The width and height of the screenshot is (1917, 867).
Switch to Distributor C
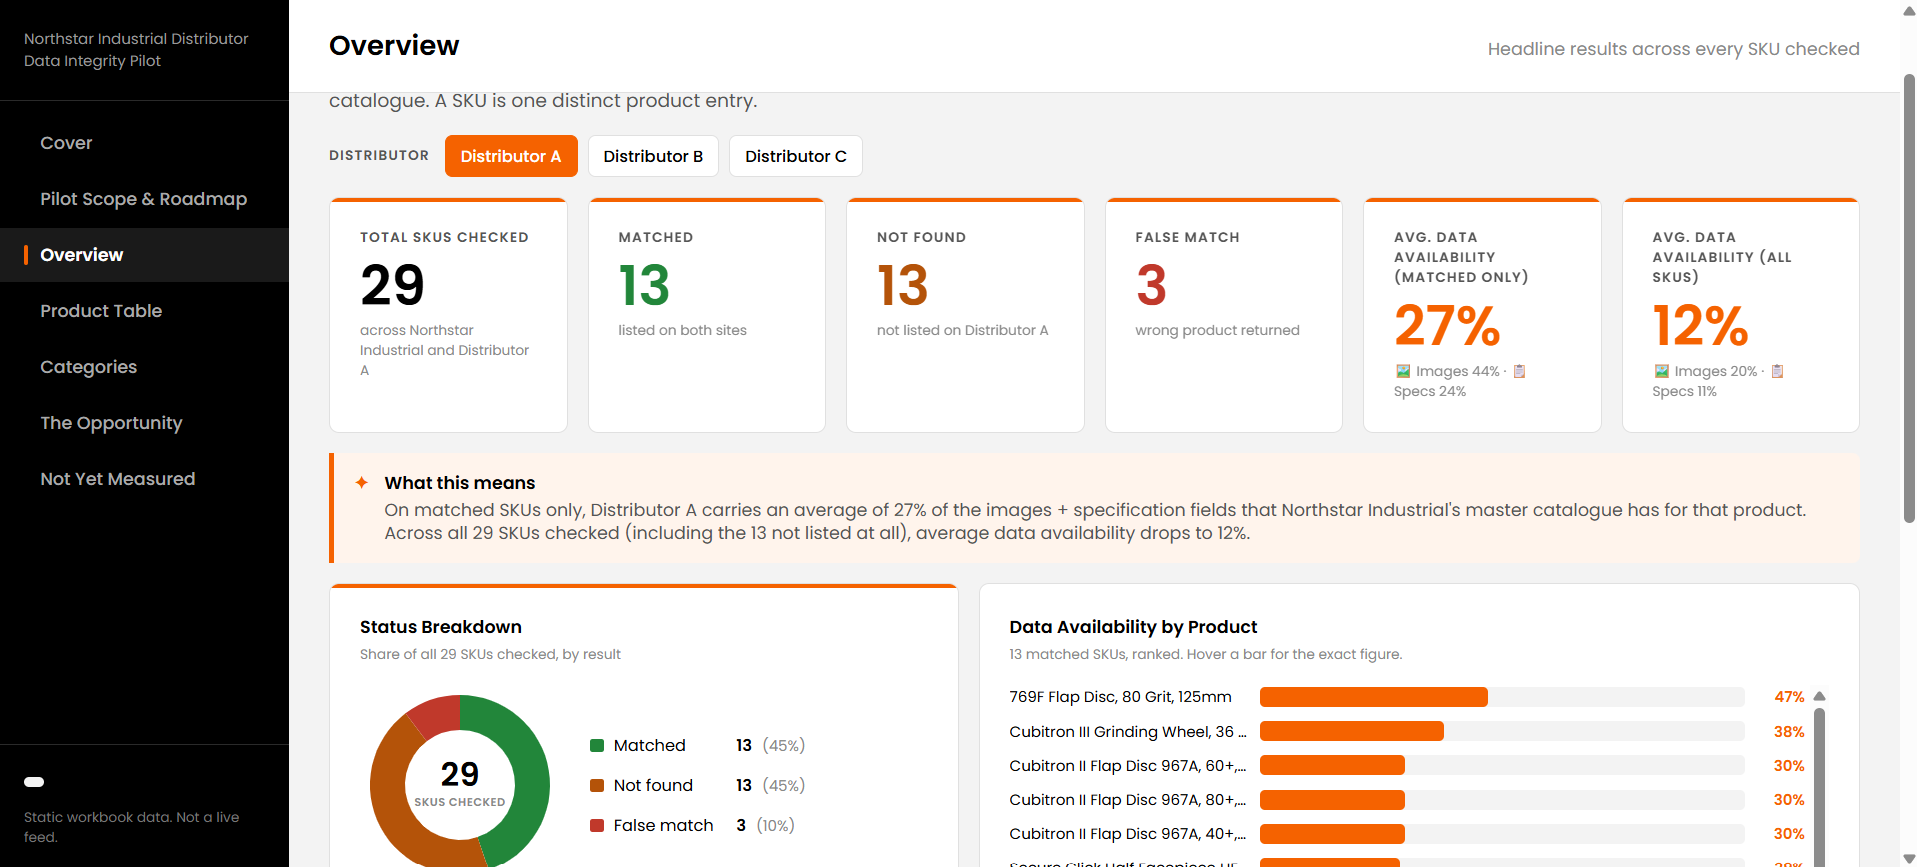click(x=796, y=156)
